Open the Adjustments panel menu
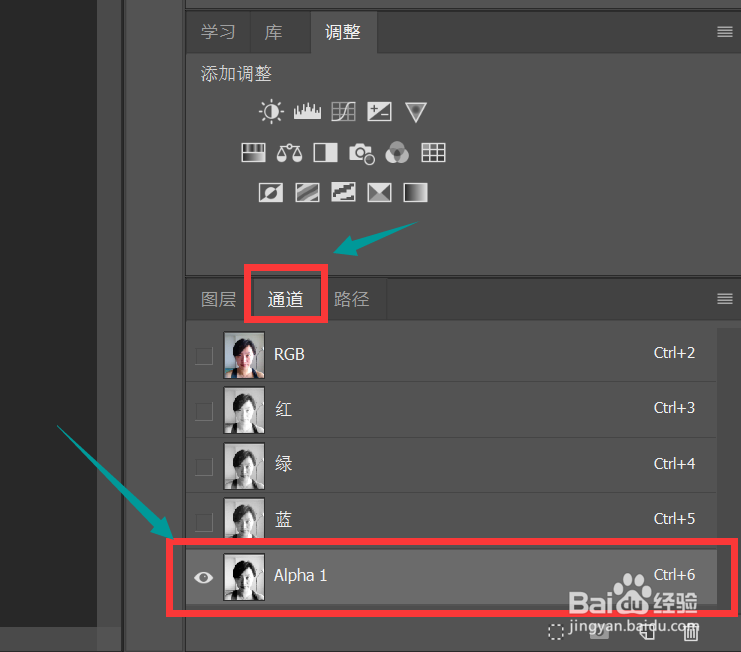741x652 pixels. pos(724,32)
